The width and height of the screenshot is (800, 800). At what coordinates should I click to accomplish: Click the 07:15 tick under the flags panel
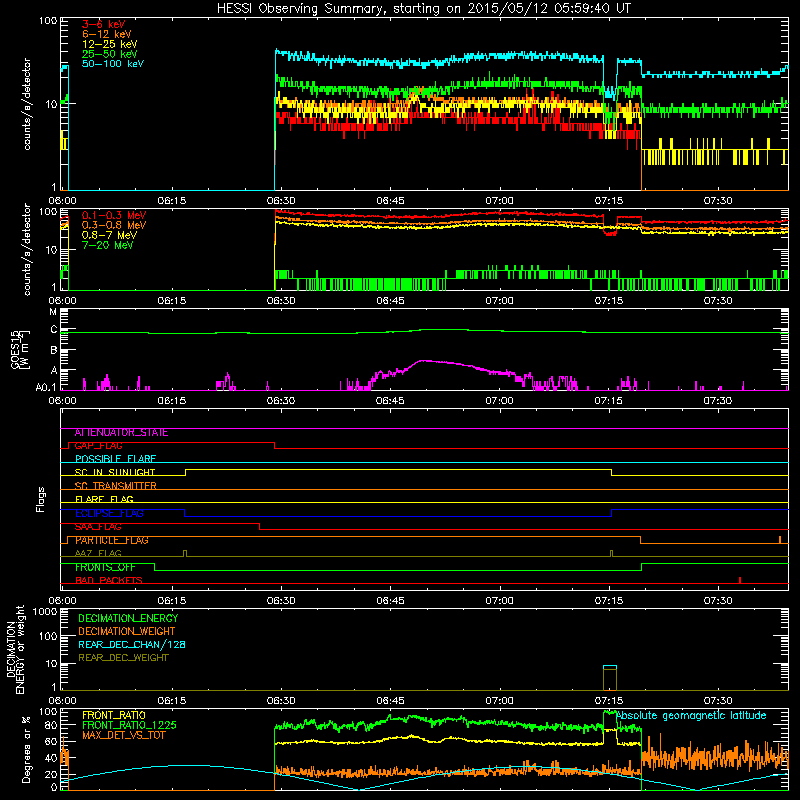[608, 601]
